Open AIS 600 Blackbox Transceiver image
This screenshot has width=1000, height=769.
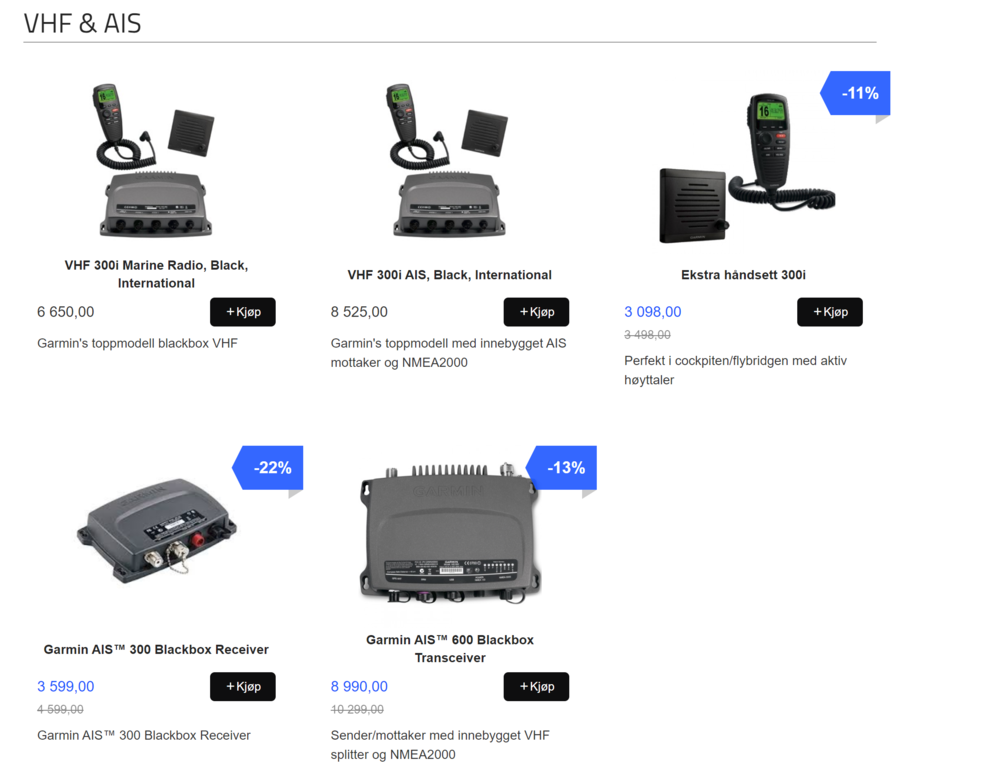point(450,534)
